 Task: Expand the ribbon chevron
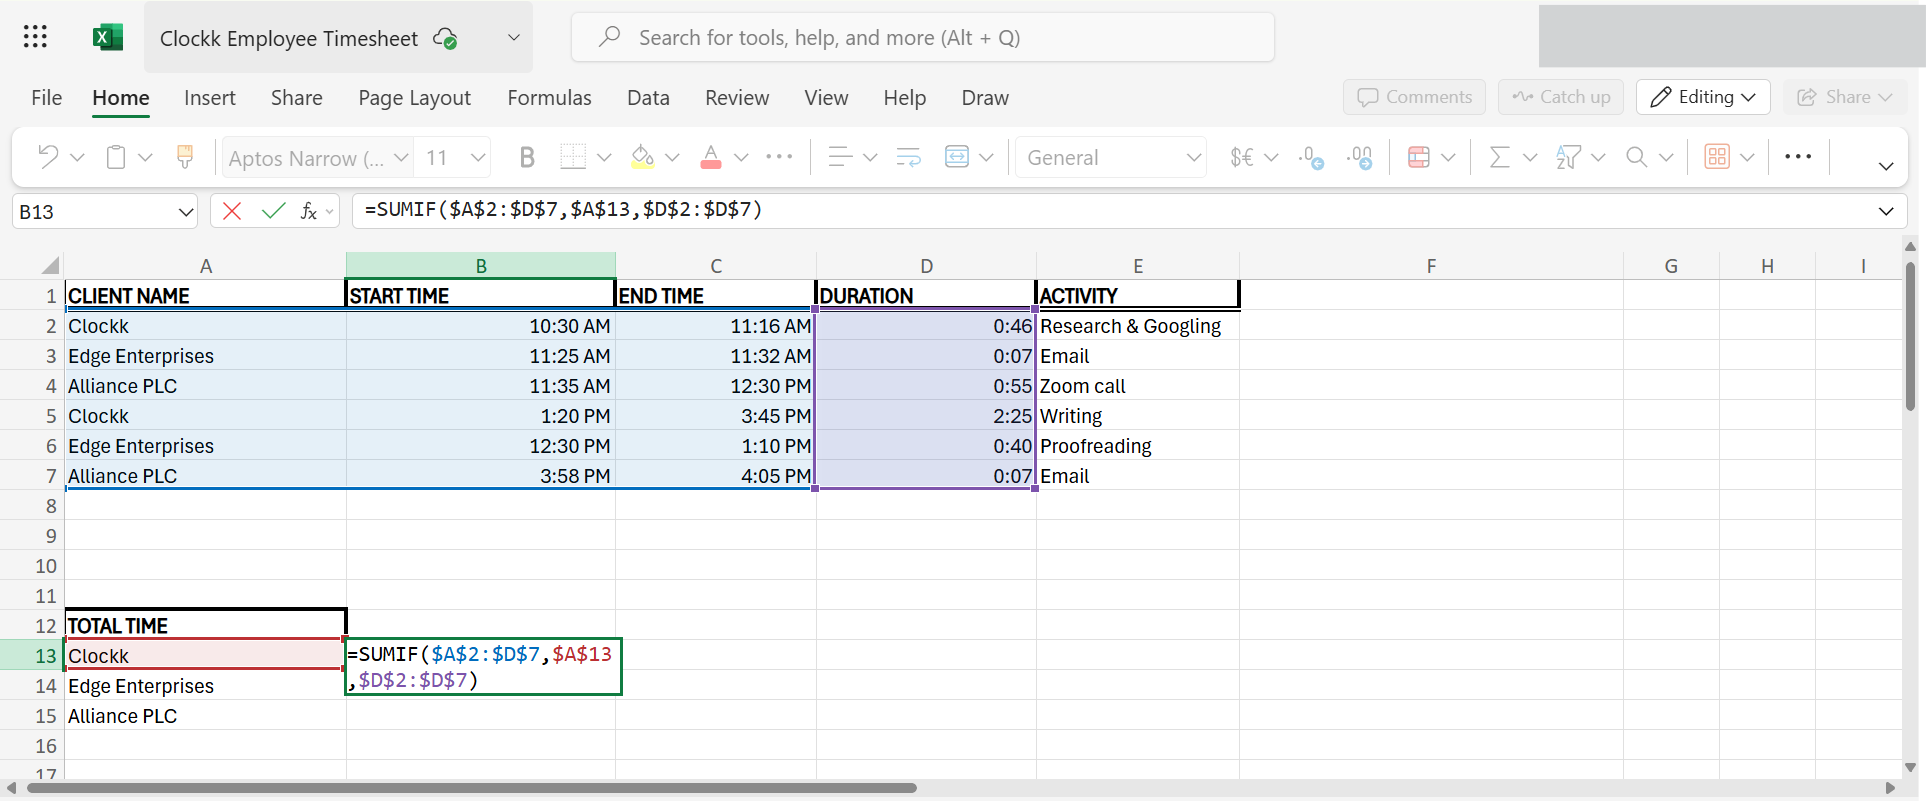(x=1886, y=166)
